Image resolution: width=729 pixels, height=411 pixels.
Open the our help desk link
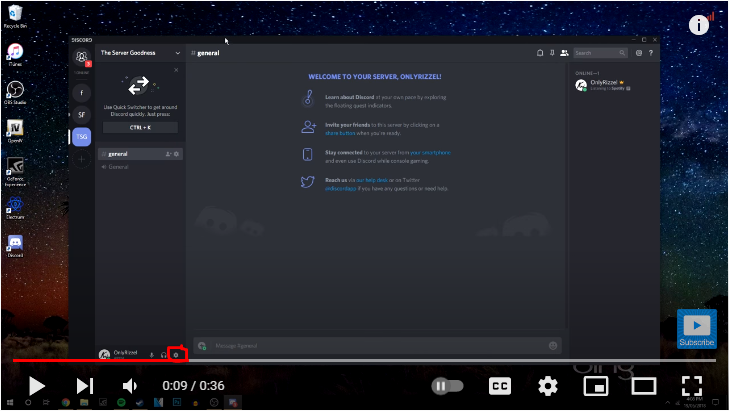tap(371, 180)
